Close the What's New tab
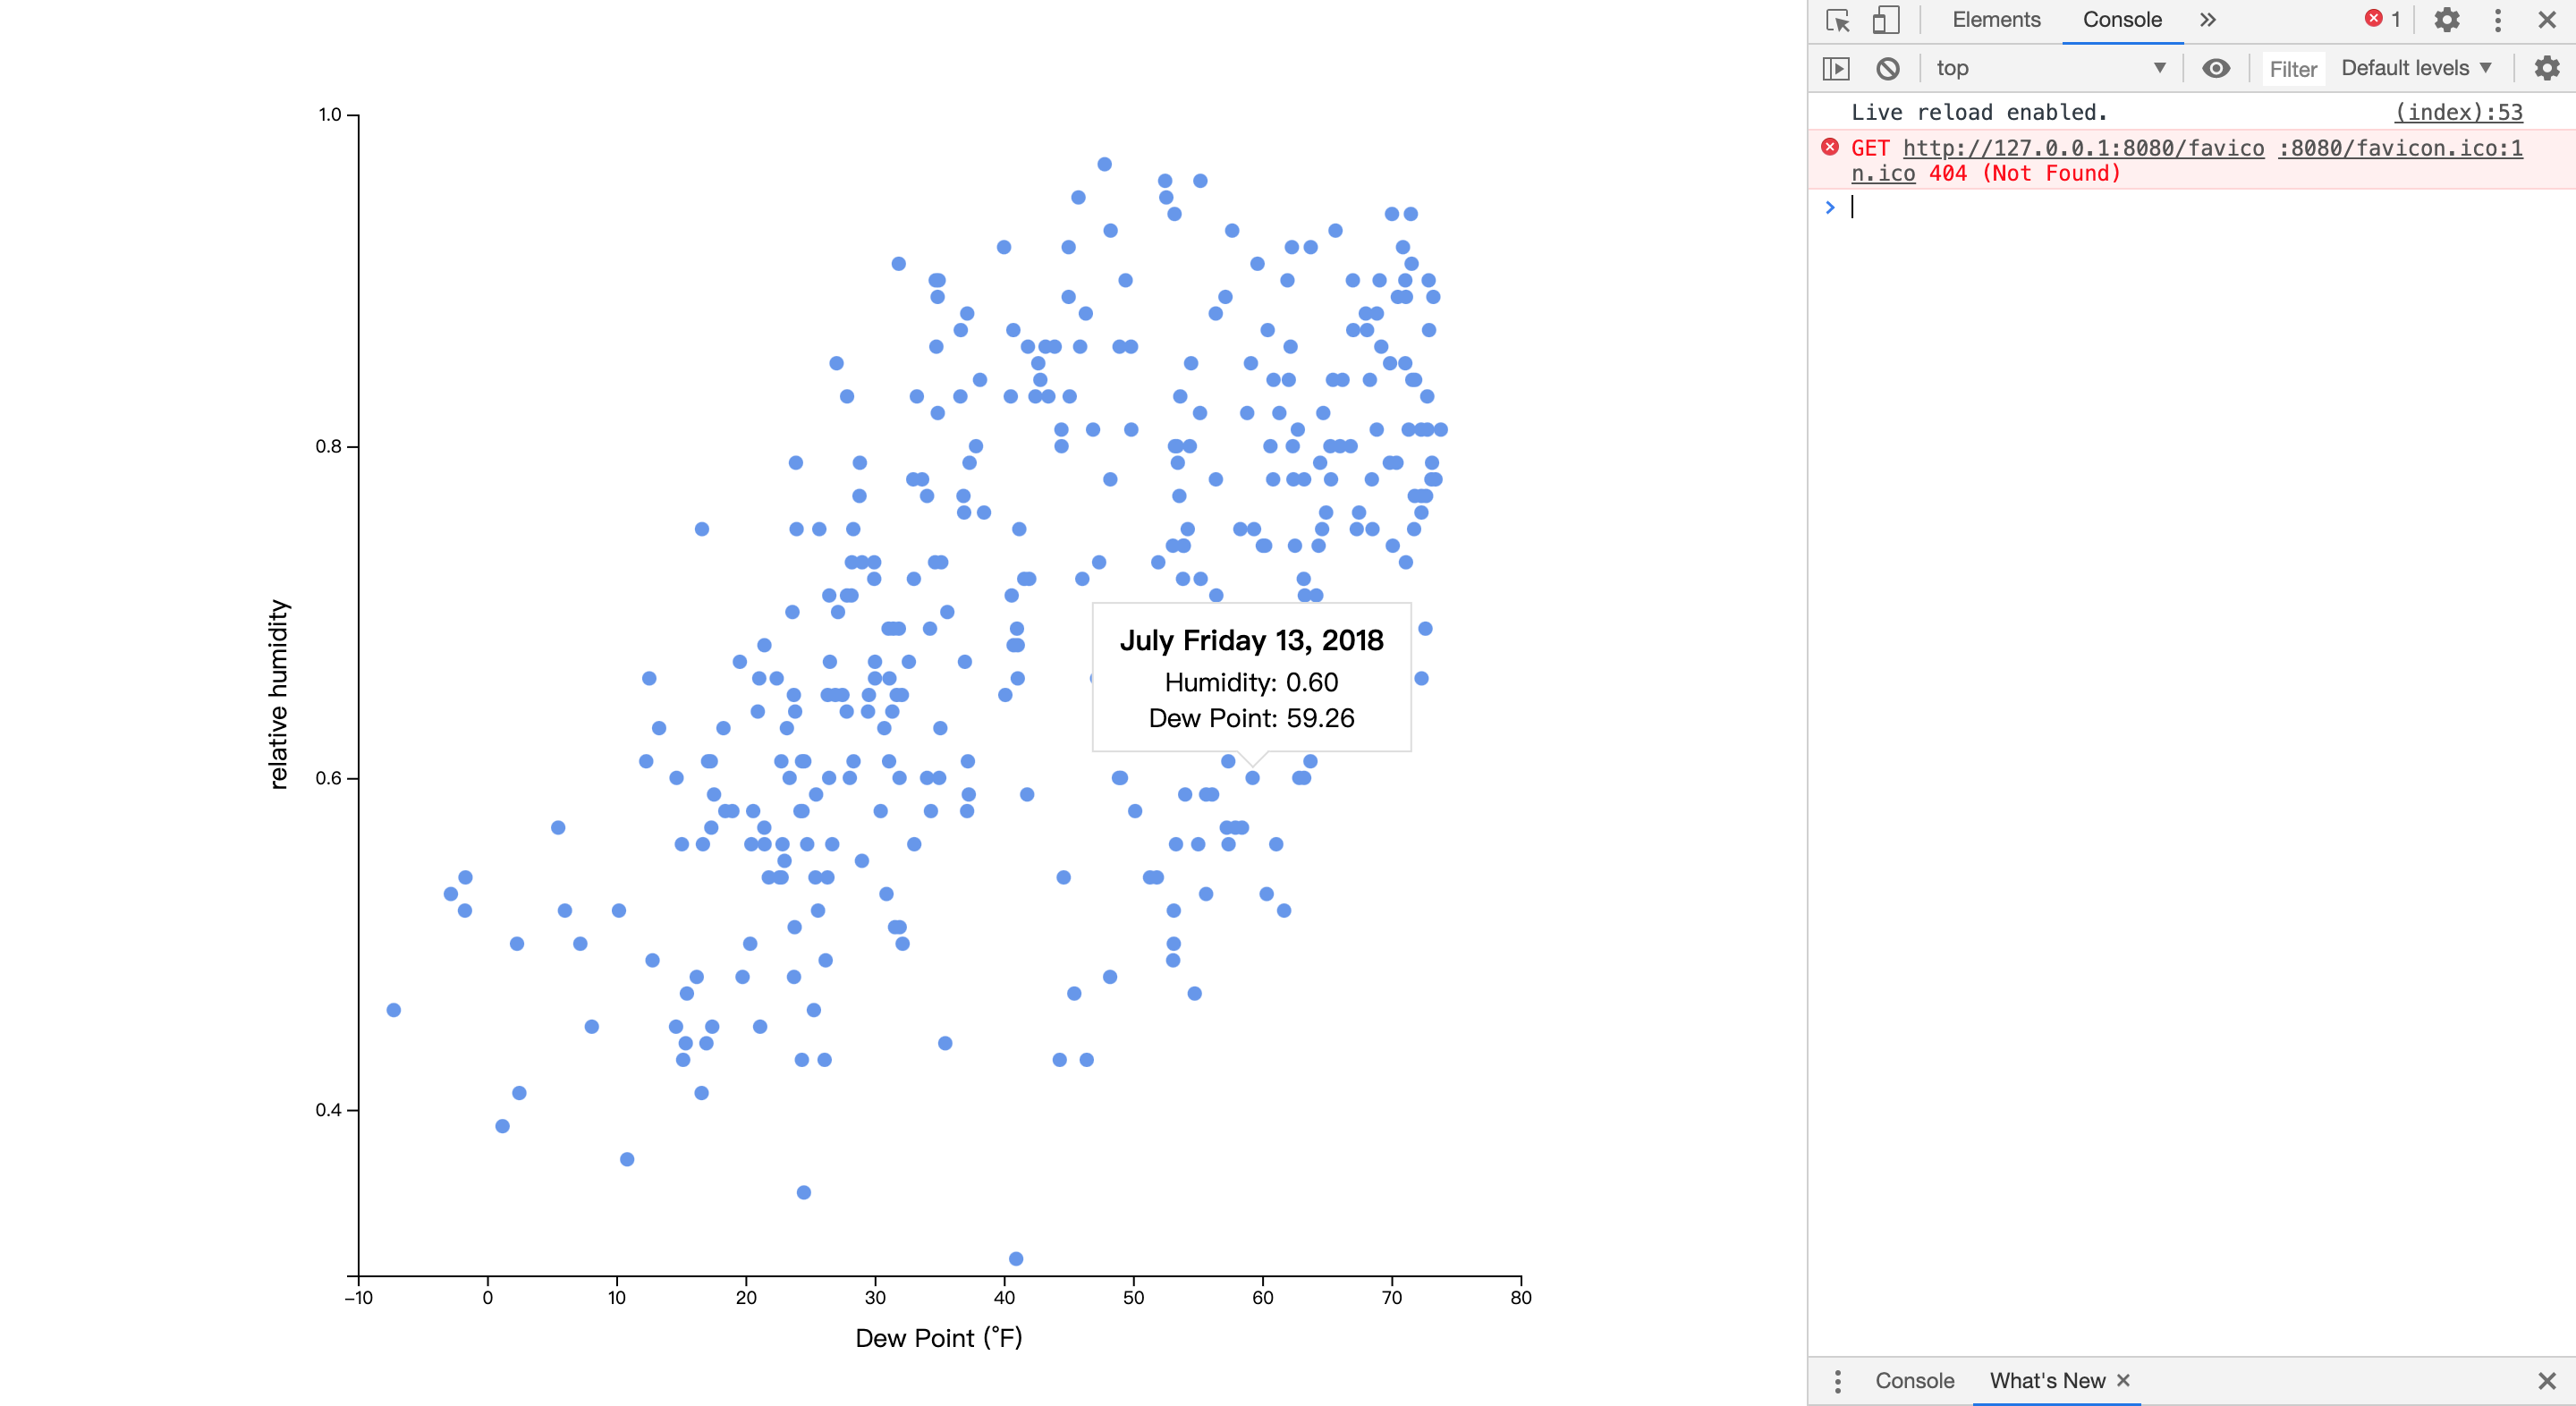Screen dimensions: 2576x1406 pyautogui.click(x=2123, y=1380)
